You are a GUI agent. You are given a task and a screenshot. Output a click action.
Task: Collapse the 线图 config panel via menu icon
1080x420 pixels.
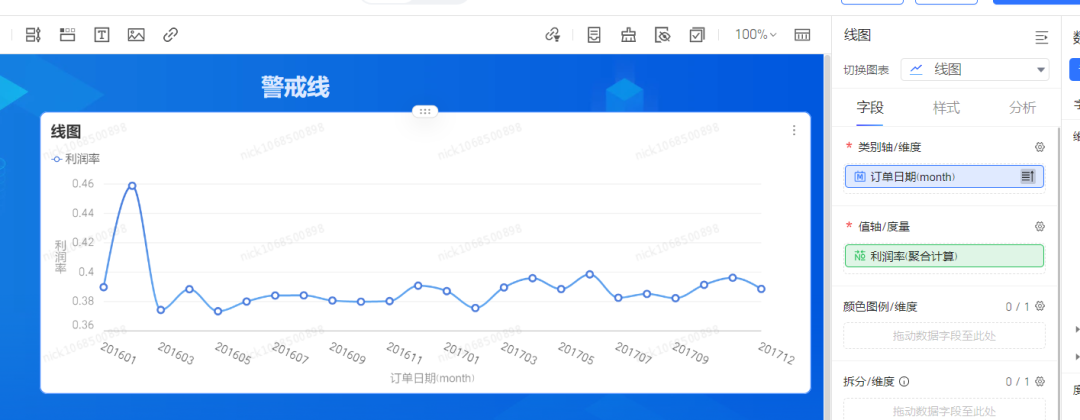click(x=1041, y=38)
